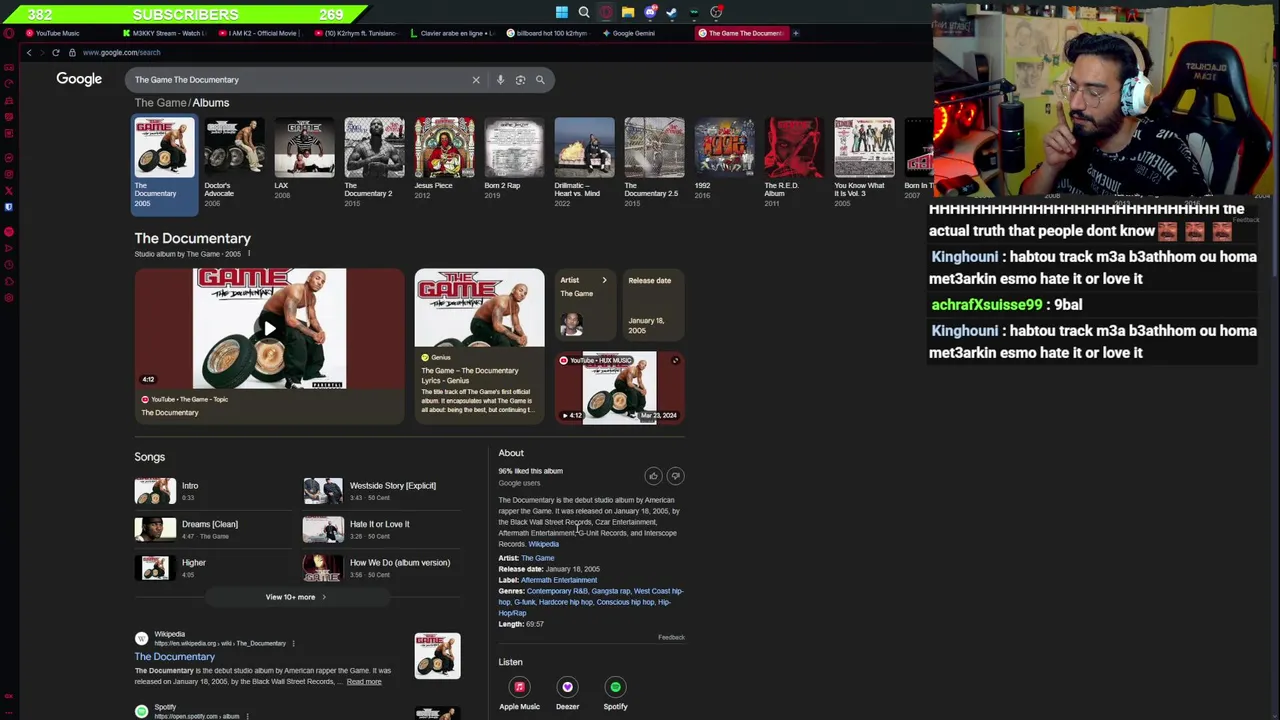Open File Explorer from taskbar

(x=628, y=12)
